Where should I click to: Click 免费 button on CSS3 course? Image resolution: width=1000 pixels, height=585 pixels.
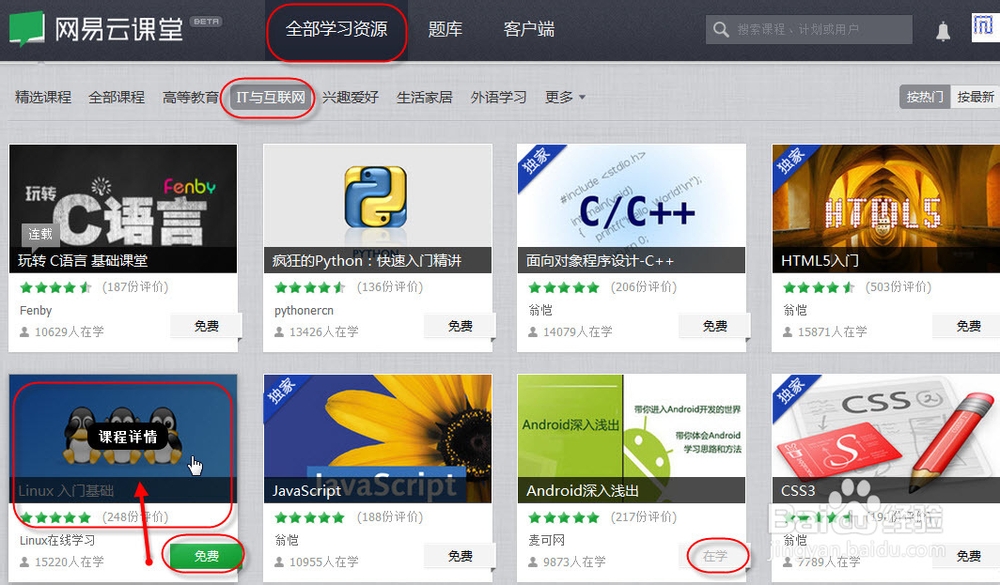[968, 556]
